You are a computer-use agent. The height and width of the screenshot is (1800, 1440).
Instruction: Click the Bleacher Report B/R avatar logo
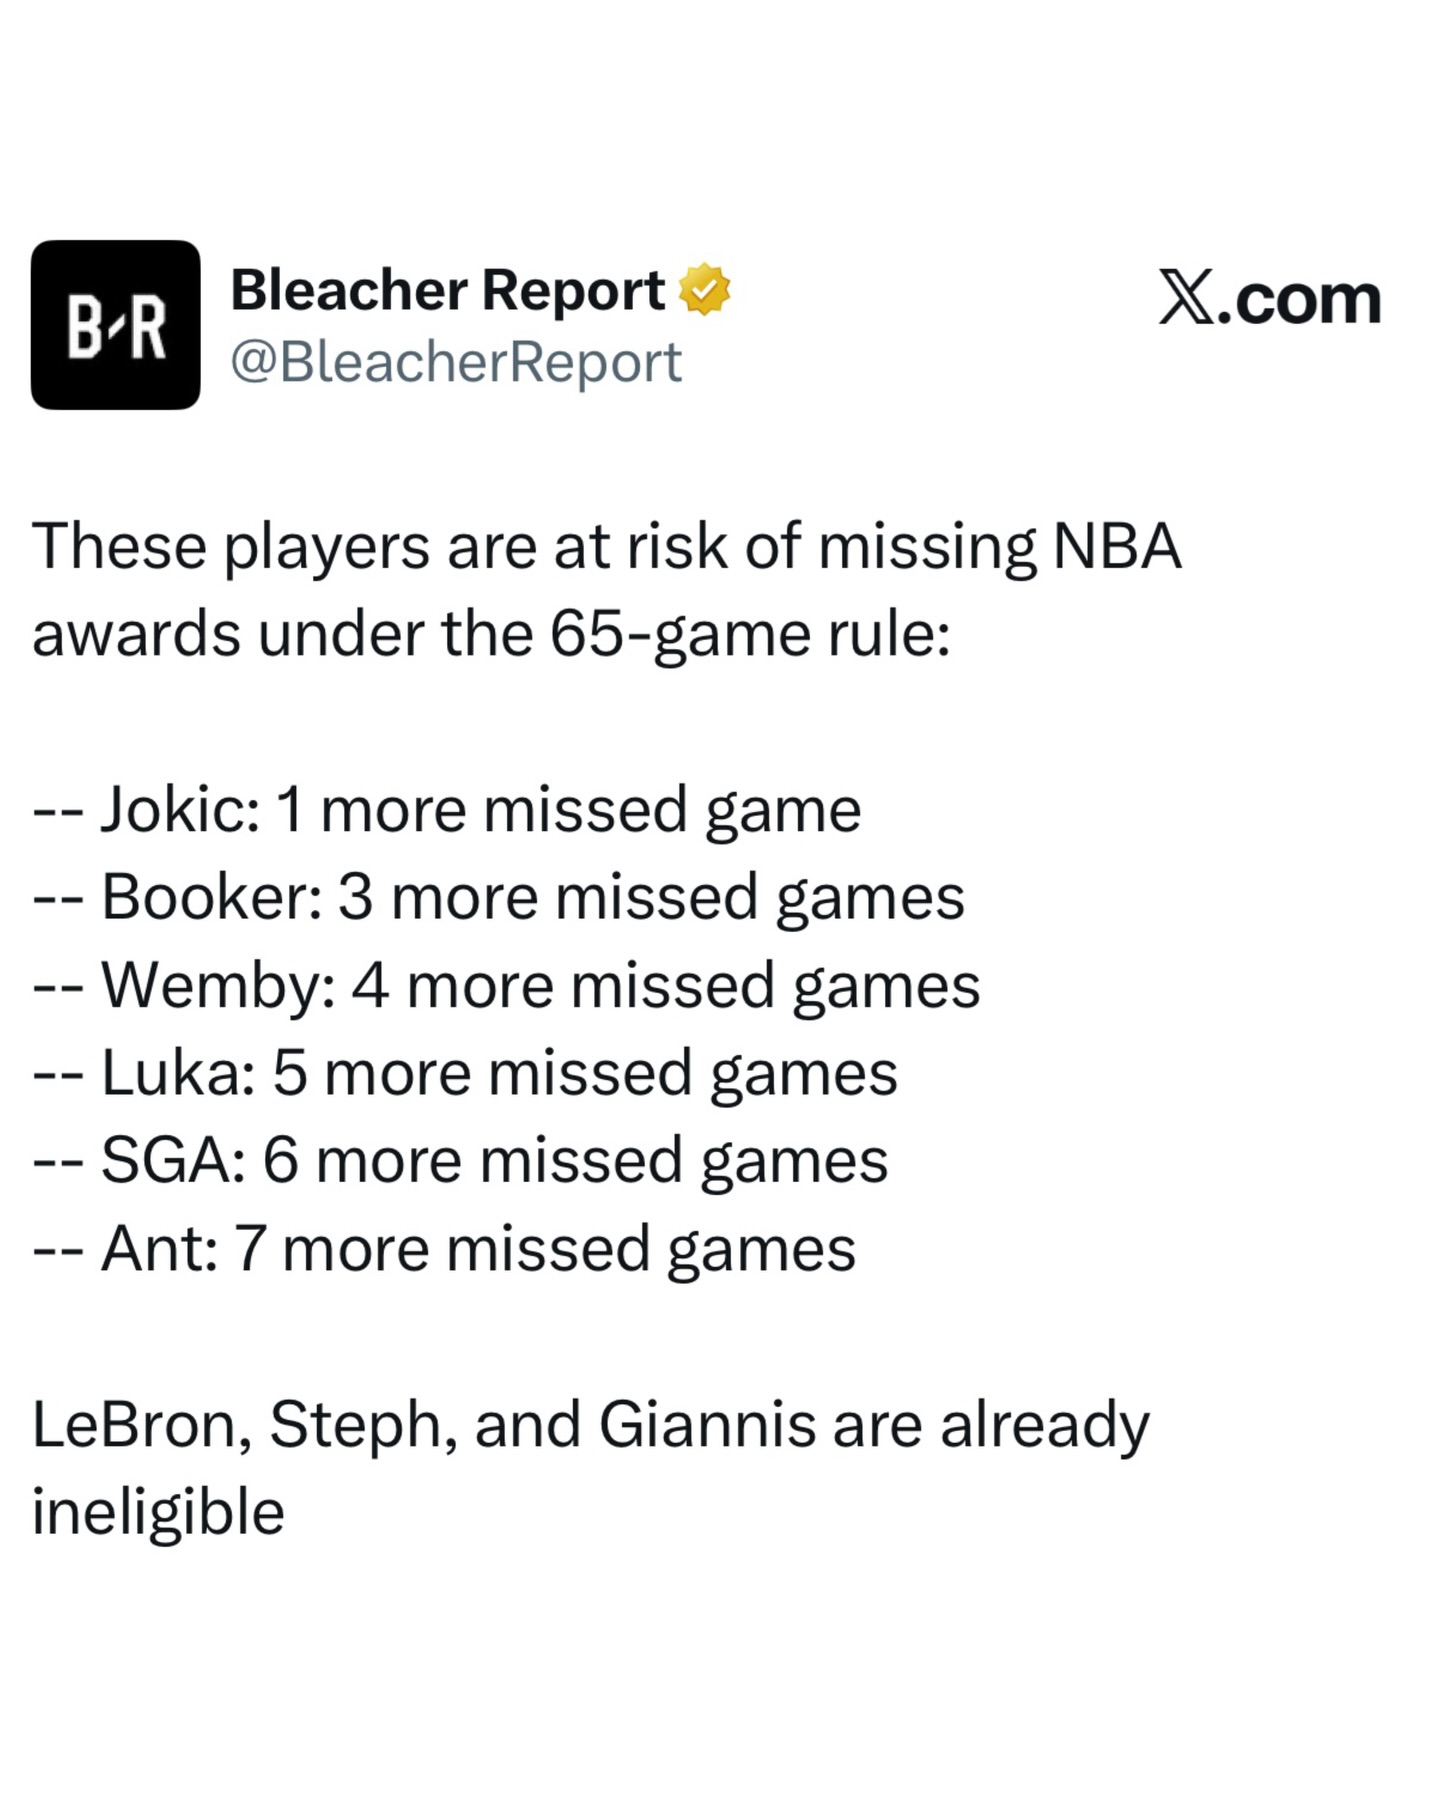(115, 324)
